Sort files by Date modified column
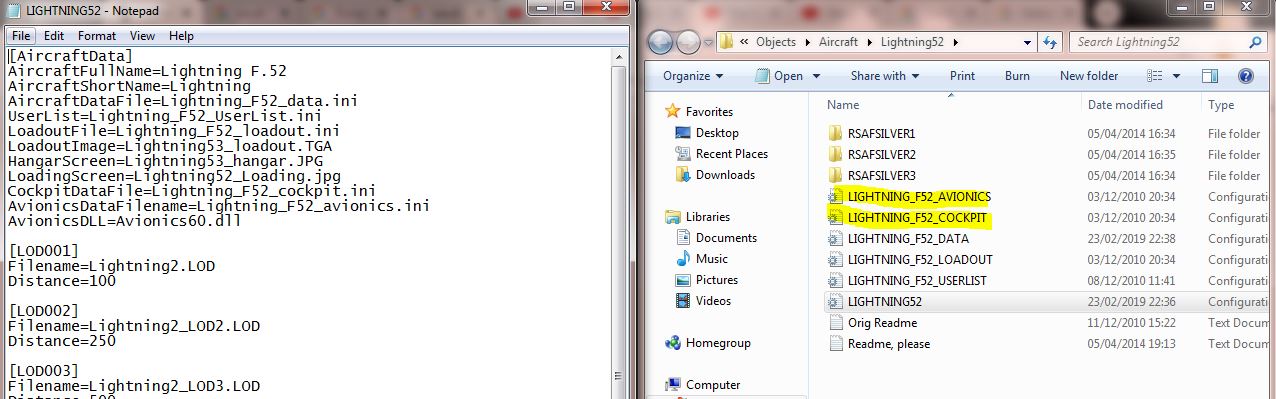This screenshot has width=1276, height=399. point(1125,105)
